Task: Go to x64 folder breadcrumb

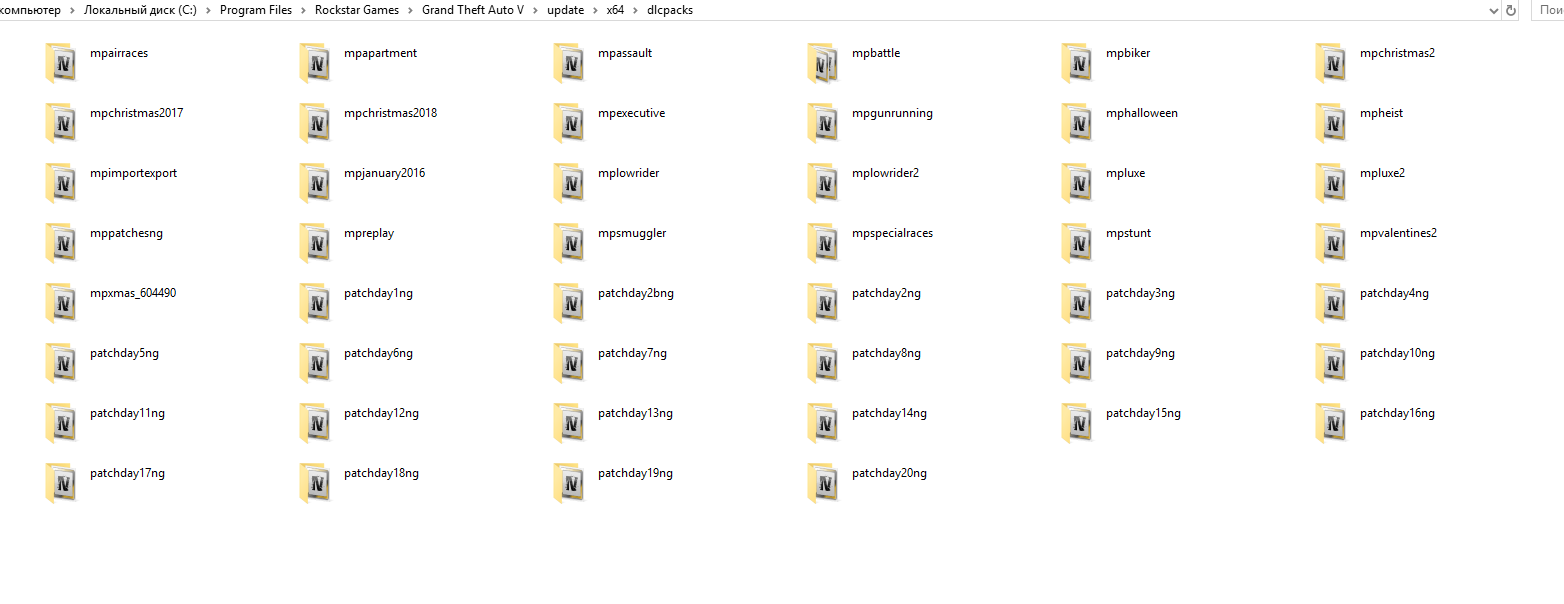Action: coord(615,10)
